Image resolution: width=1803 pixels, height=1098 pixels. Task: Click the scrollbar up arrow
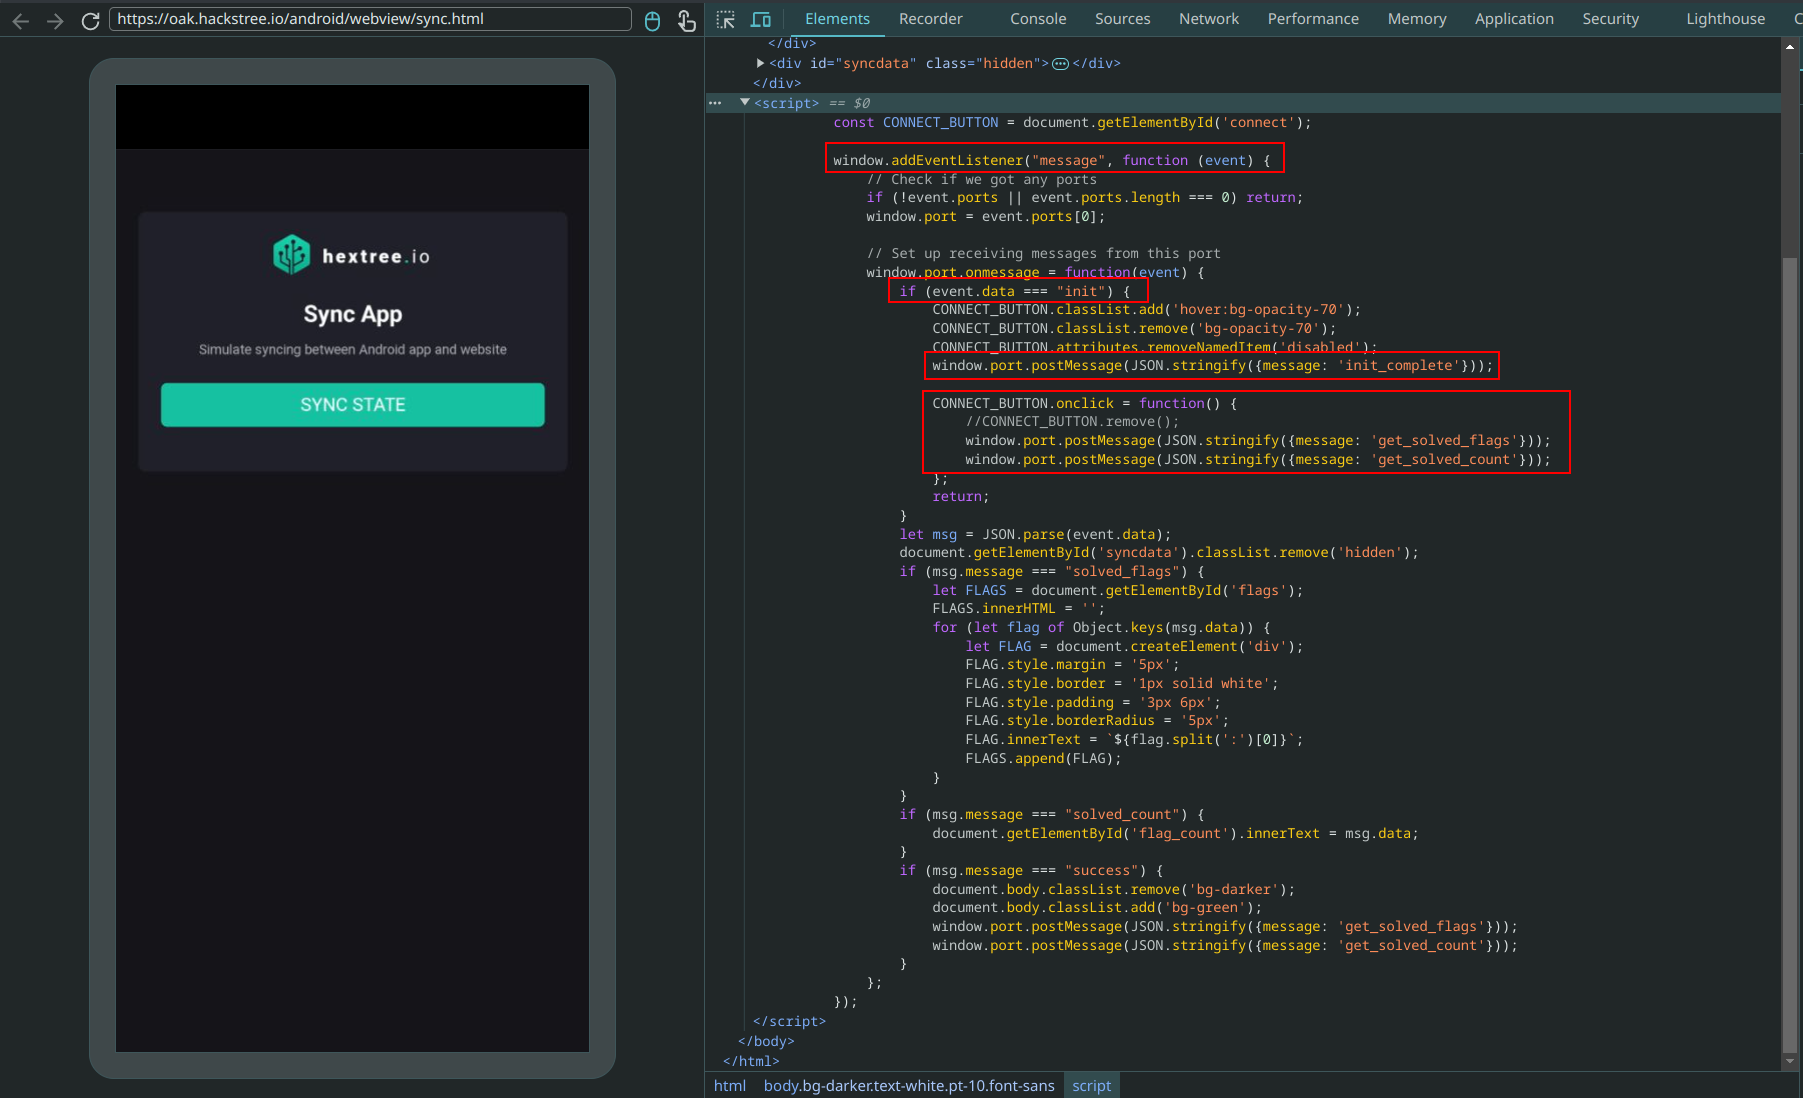click(1789, 46)
